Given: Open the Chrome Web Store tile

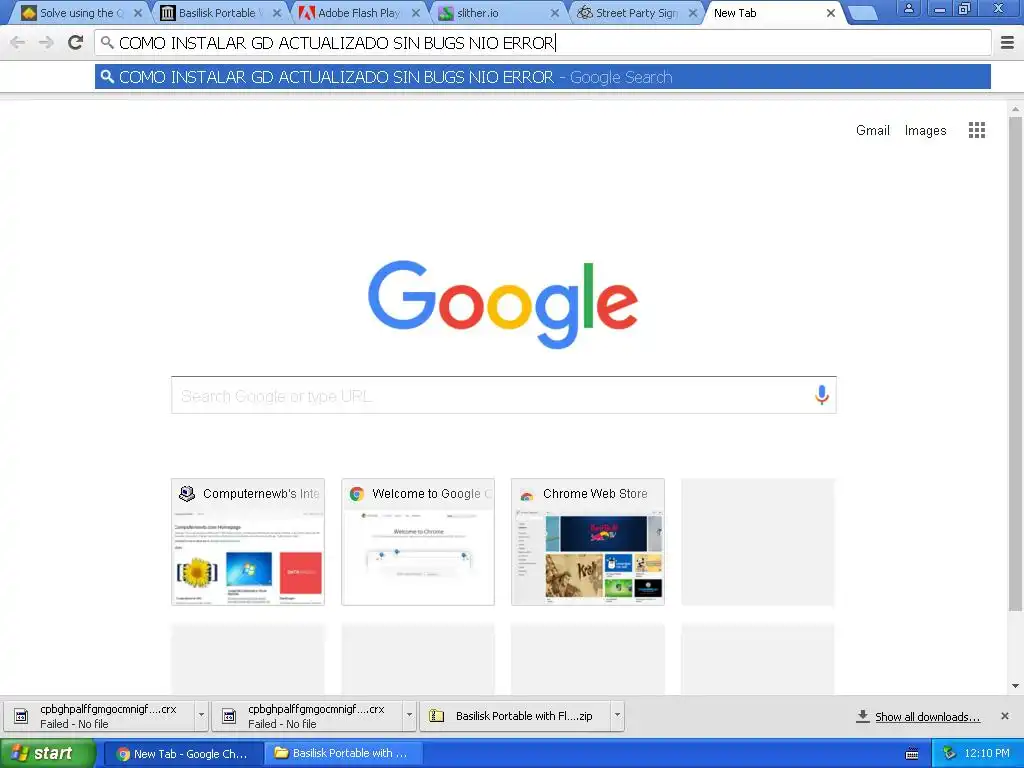Looking at the screenshot, I should 588,542.
